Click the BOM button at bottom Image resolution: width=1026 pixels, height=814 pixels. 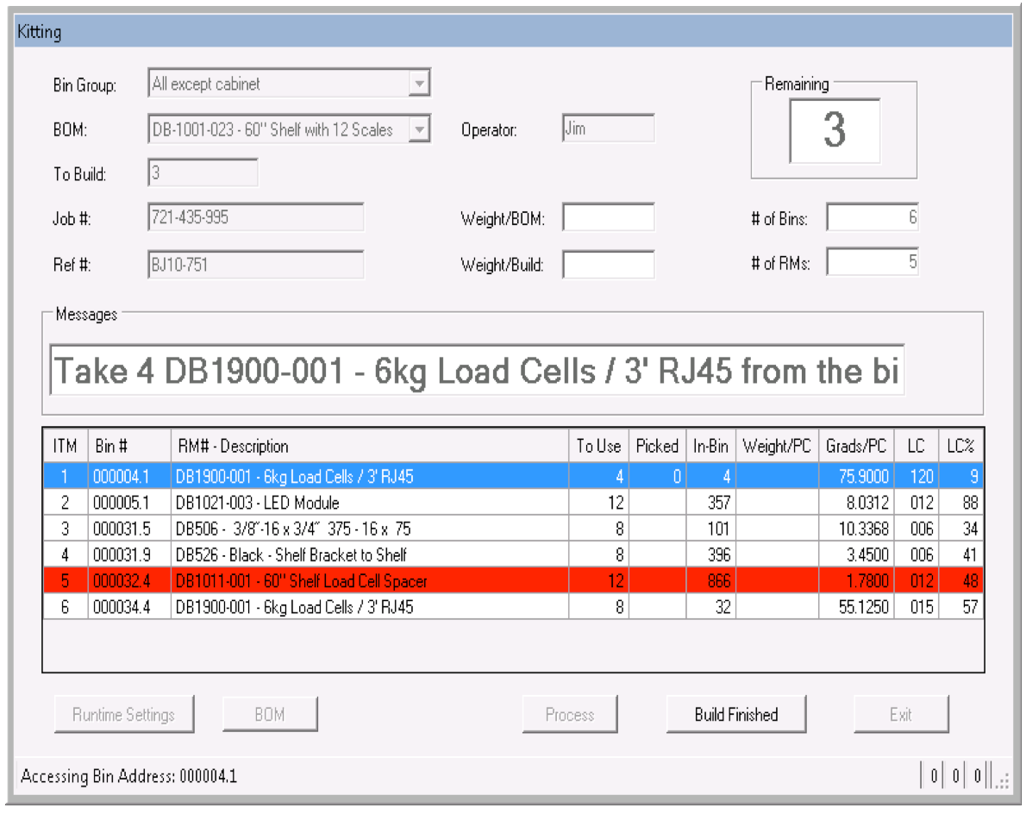pos(270,714)
